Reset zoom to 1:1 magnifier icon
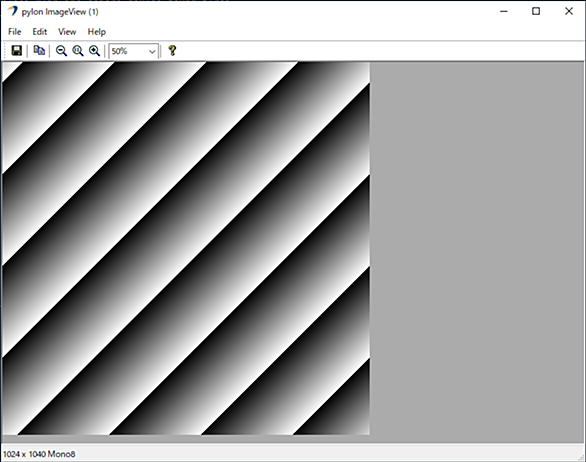The width and height of the screenshot is (586, 462). click(78, 50)
